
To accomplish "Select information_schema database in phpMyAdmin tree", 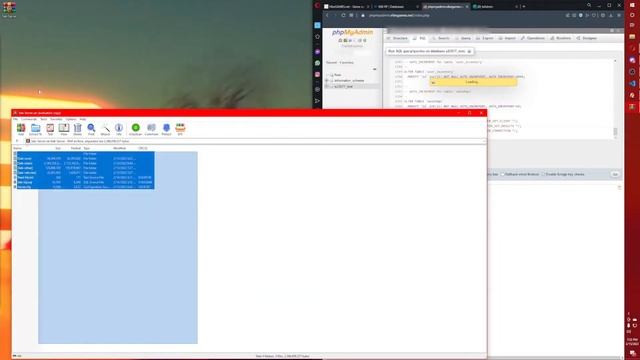I will pyautogui.click(x=349, y=81).
